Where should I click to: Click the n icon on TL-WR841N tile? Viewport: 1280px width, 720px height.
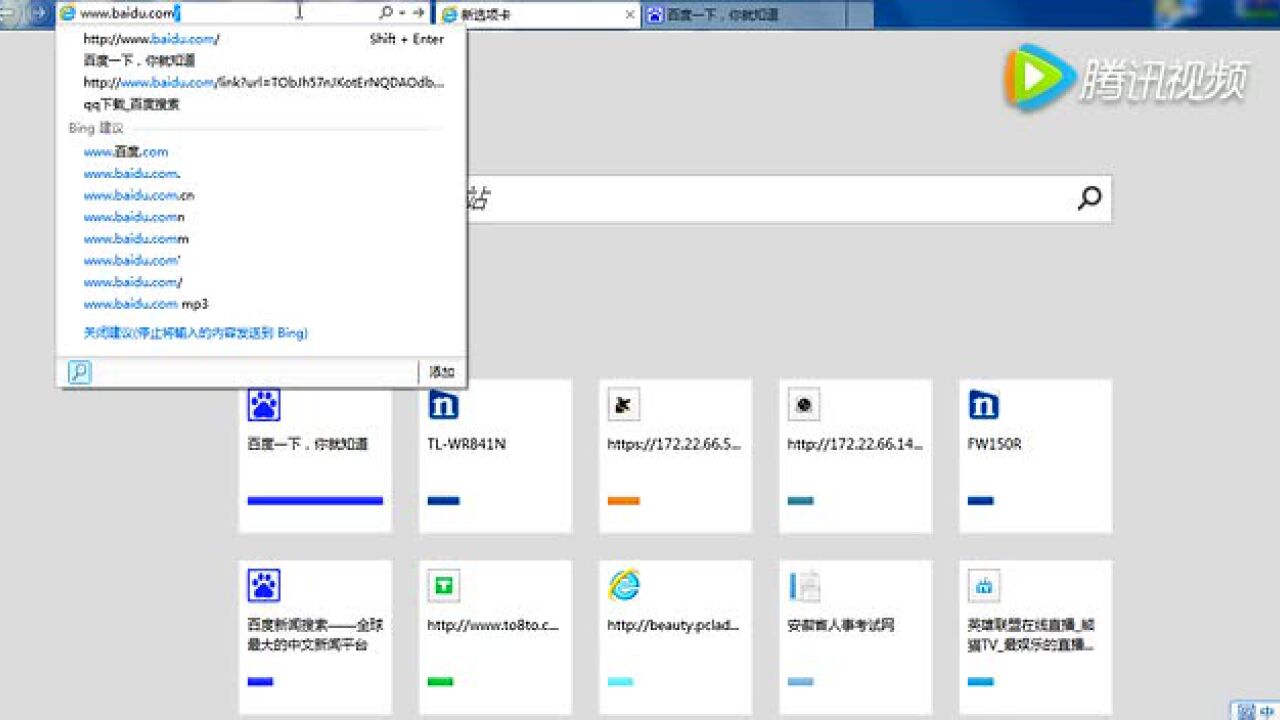443,405
